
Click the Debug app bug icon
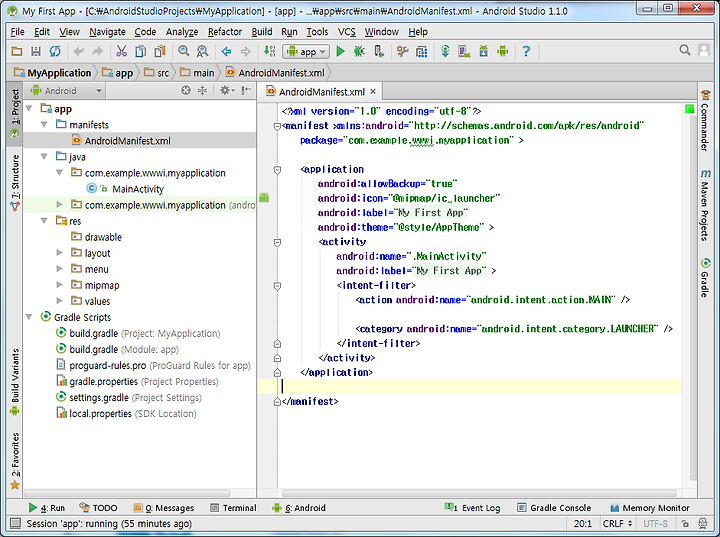point(359,51)
